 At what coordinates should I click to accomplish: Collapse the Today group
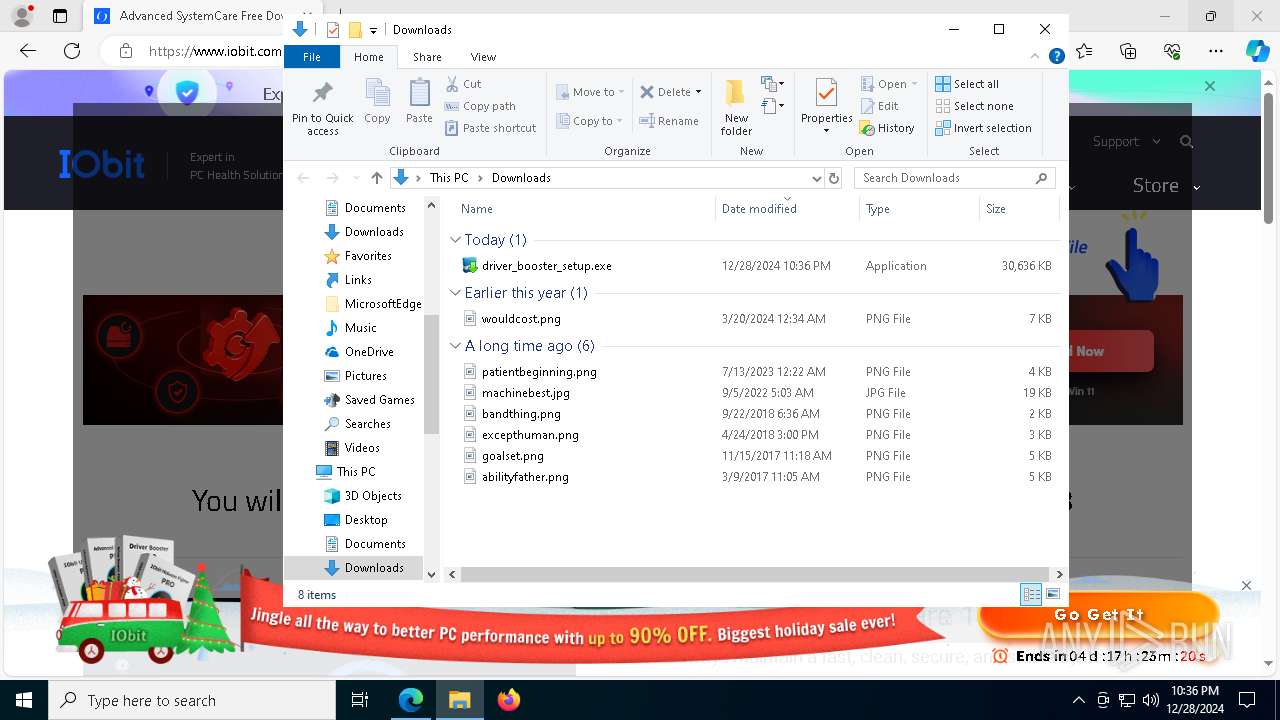pos(456,240)
